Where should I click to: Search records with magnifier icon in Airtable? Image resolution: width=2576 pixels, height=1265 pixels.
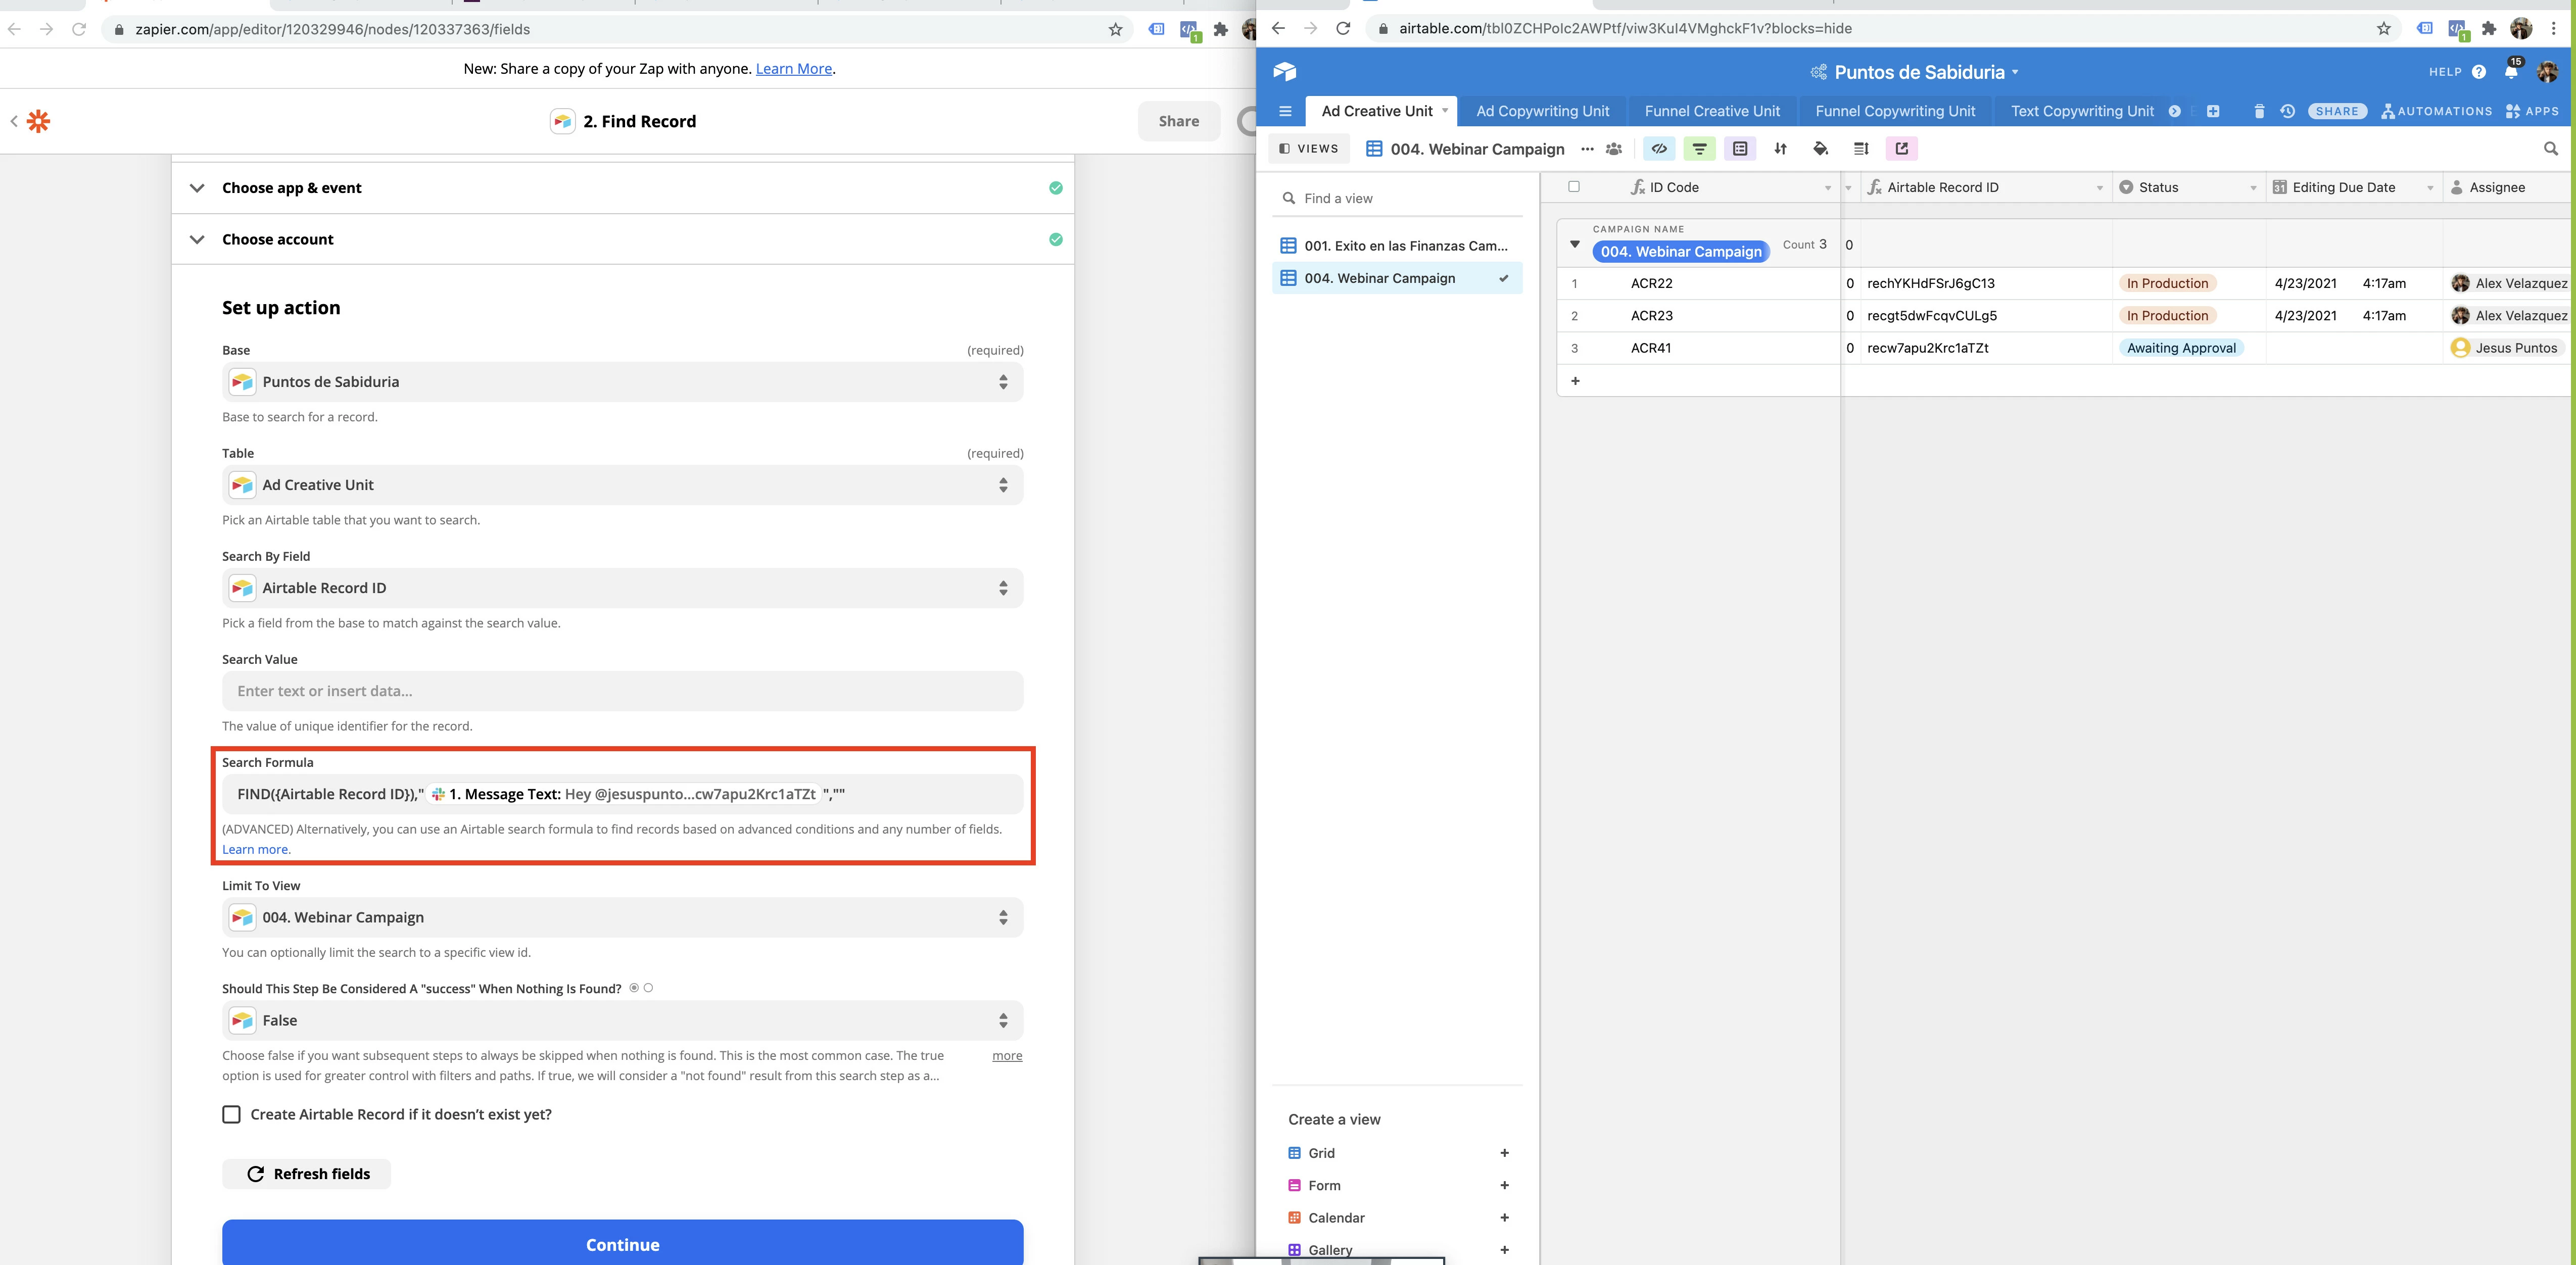(2550, 149)
